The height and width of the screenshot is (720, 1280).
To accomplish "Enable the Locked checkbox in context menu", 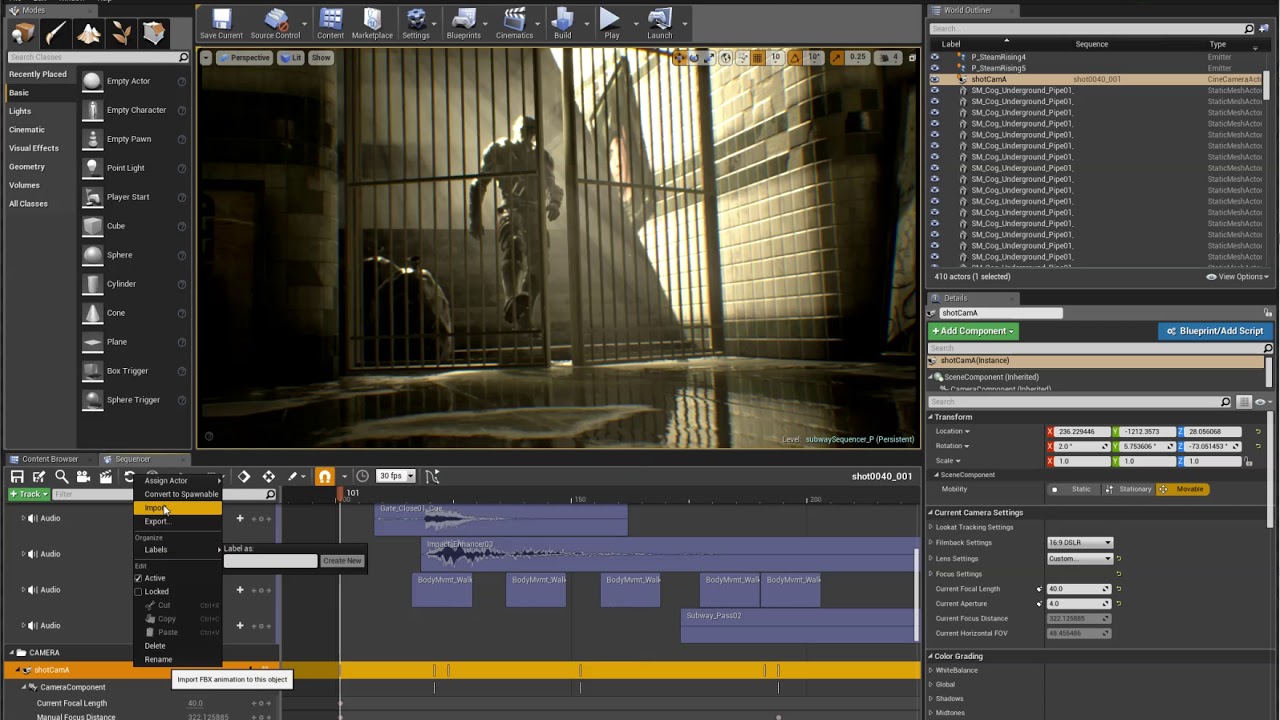I will click(x=139, y=592).
